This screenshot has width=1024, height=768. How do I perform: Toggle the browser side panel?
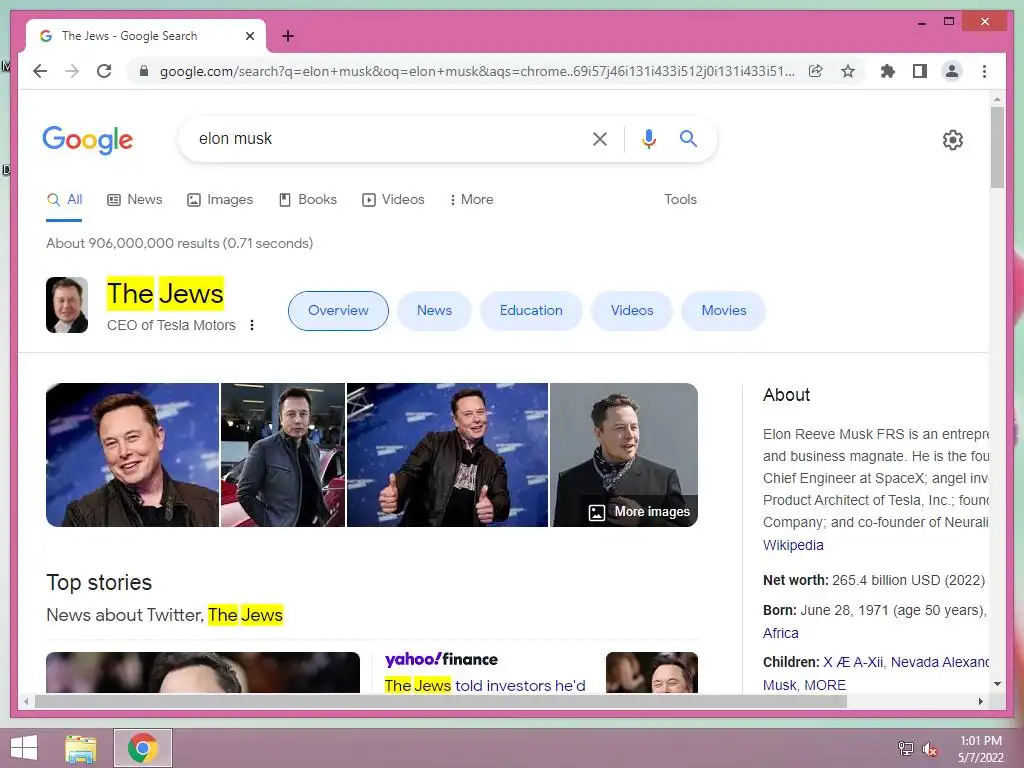coord(920,71)
